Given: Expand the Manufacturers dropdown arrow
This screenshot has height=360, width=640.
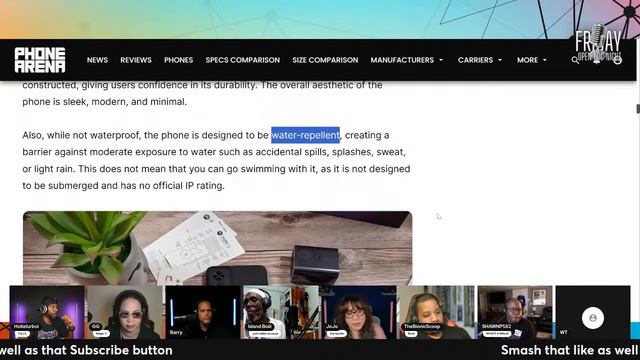Looking at the screenshot, I should tap(441, 60).
